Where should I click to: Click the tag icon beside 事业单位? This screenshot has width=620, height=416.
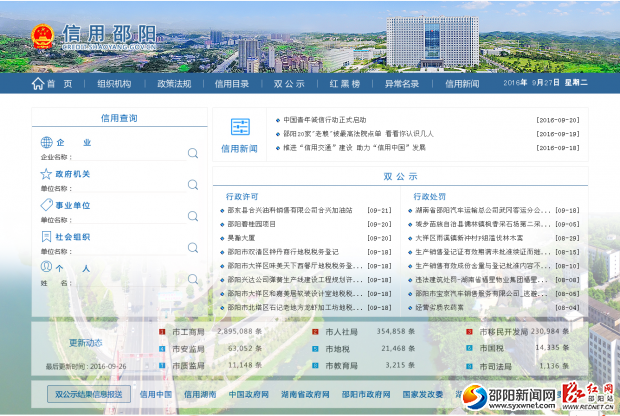[x=47, y=205]
